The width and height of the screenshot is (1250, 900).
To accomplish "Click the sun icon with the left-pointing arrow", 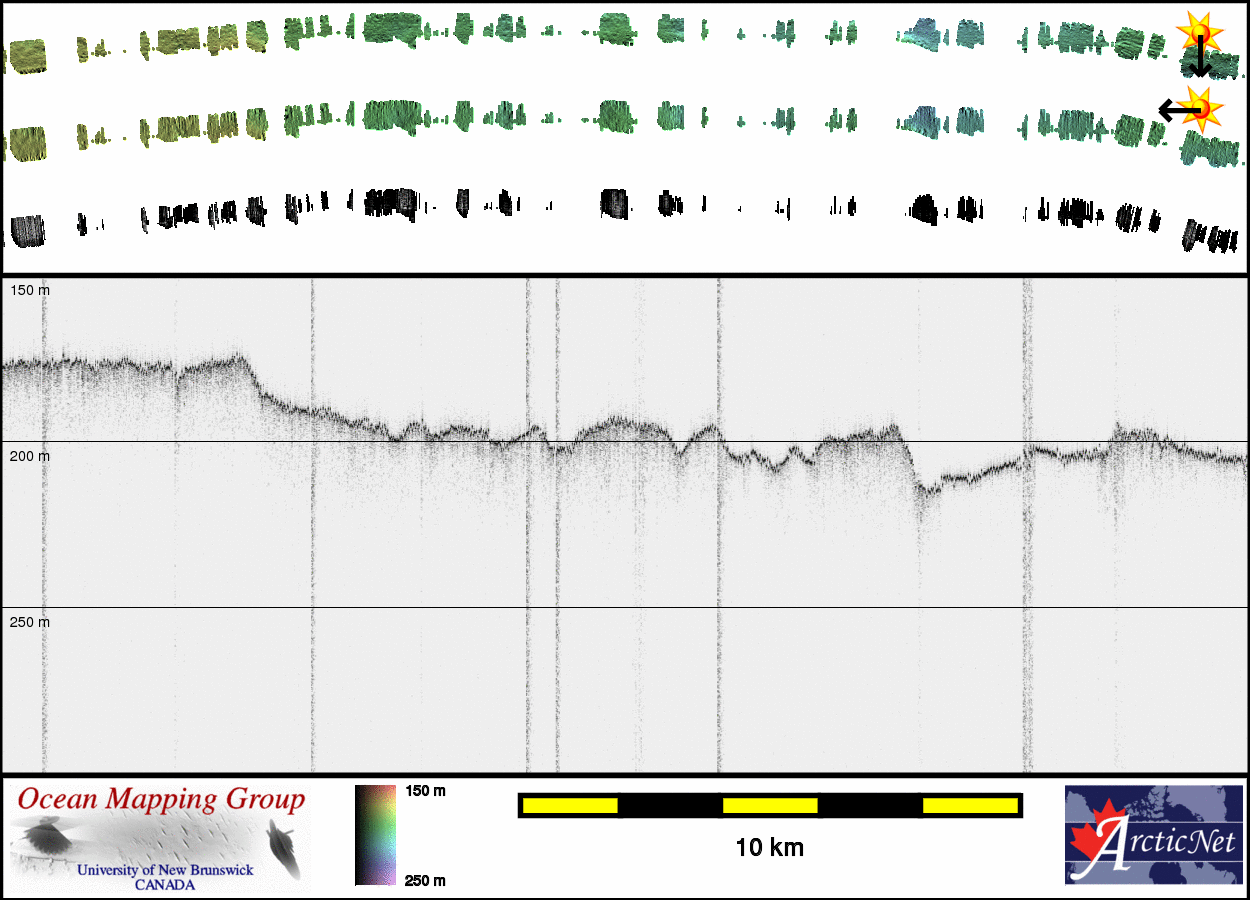I will click(1199, 106).
